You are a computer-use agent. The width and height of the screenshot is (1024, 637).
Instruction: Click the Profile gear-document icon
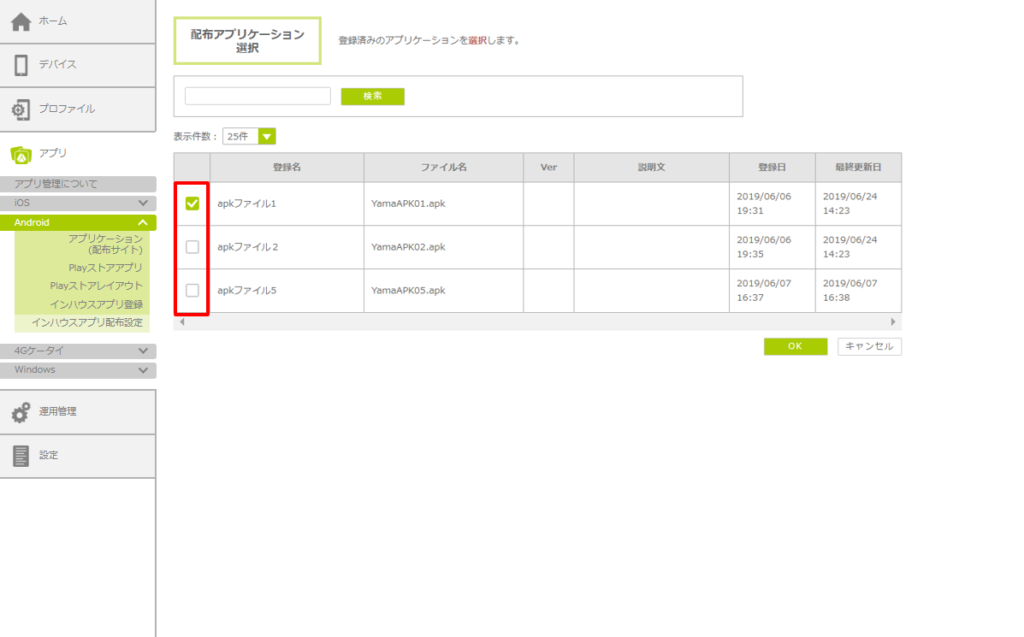(21, 109)
